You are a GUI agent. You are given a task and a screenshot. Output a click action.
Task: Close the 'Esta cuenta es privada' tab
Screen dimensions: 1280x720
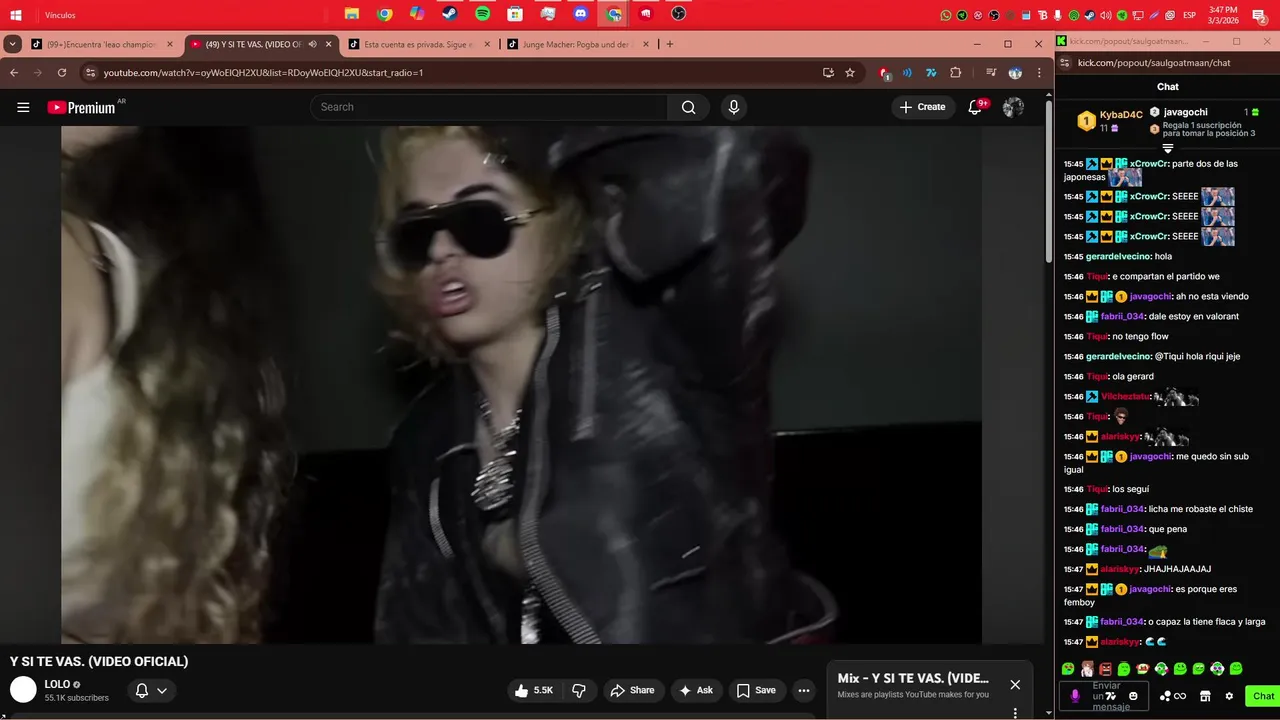pyautogui.click(x=487, y=44)
